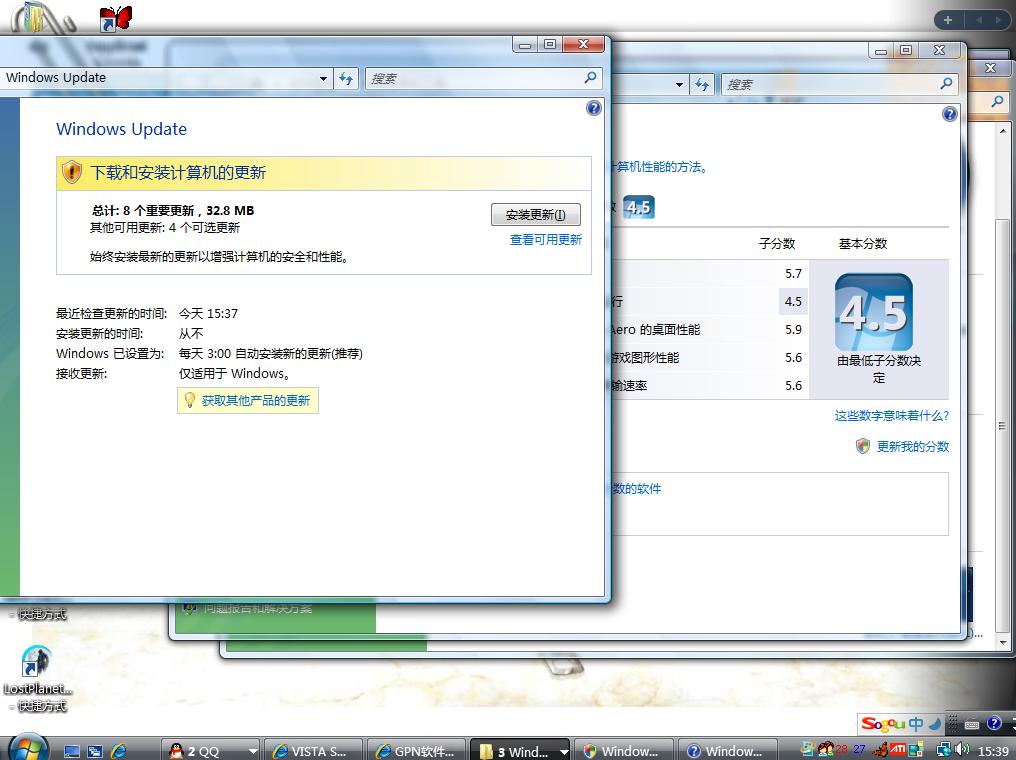
Task: Open the 查看可用更新 link
Action: (x=546, y=240)
